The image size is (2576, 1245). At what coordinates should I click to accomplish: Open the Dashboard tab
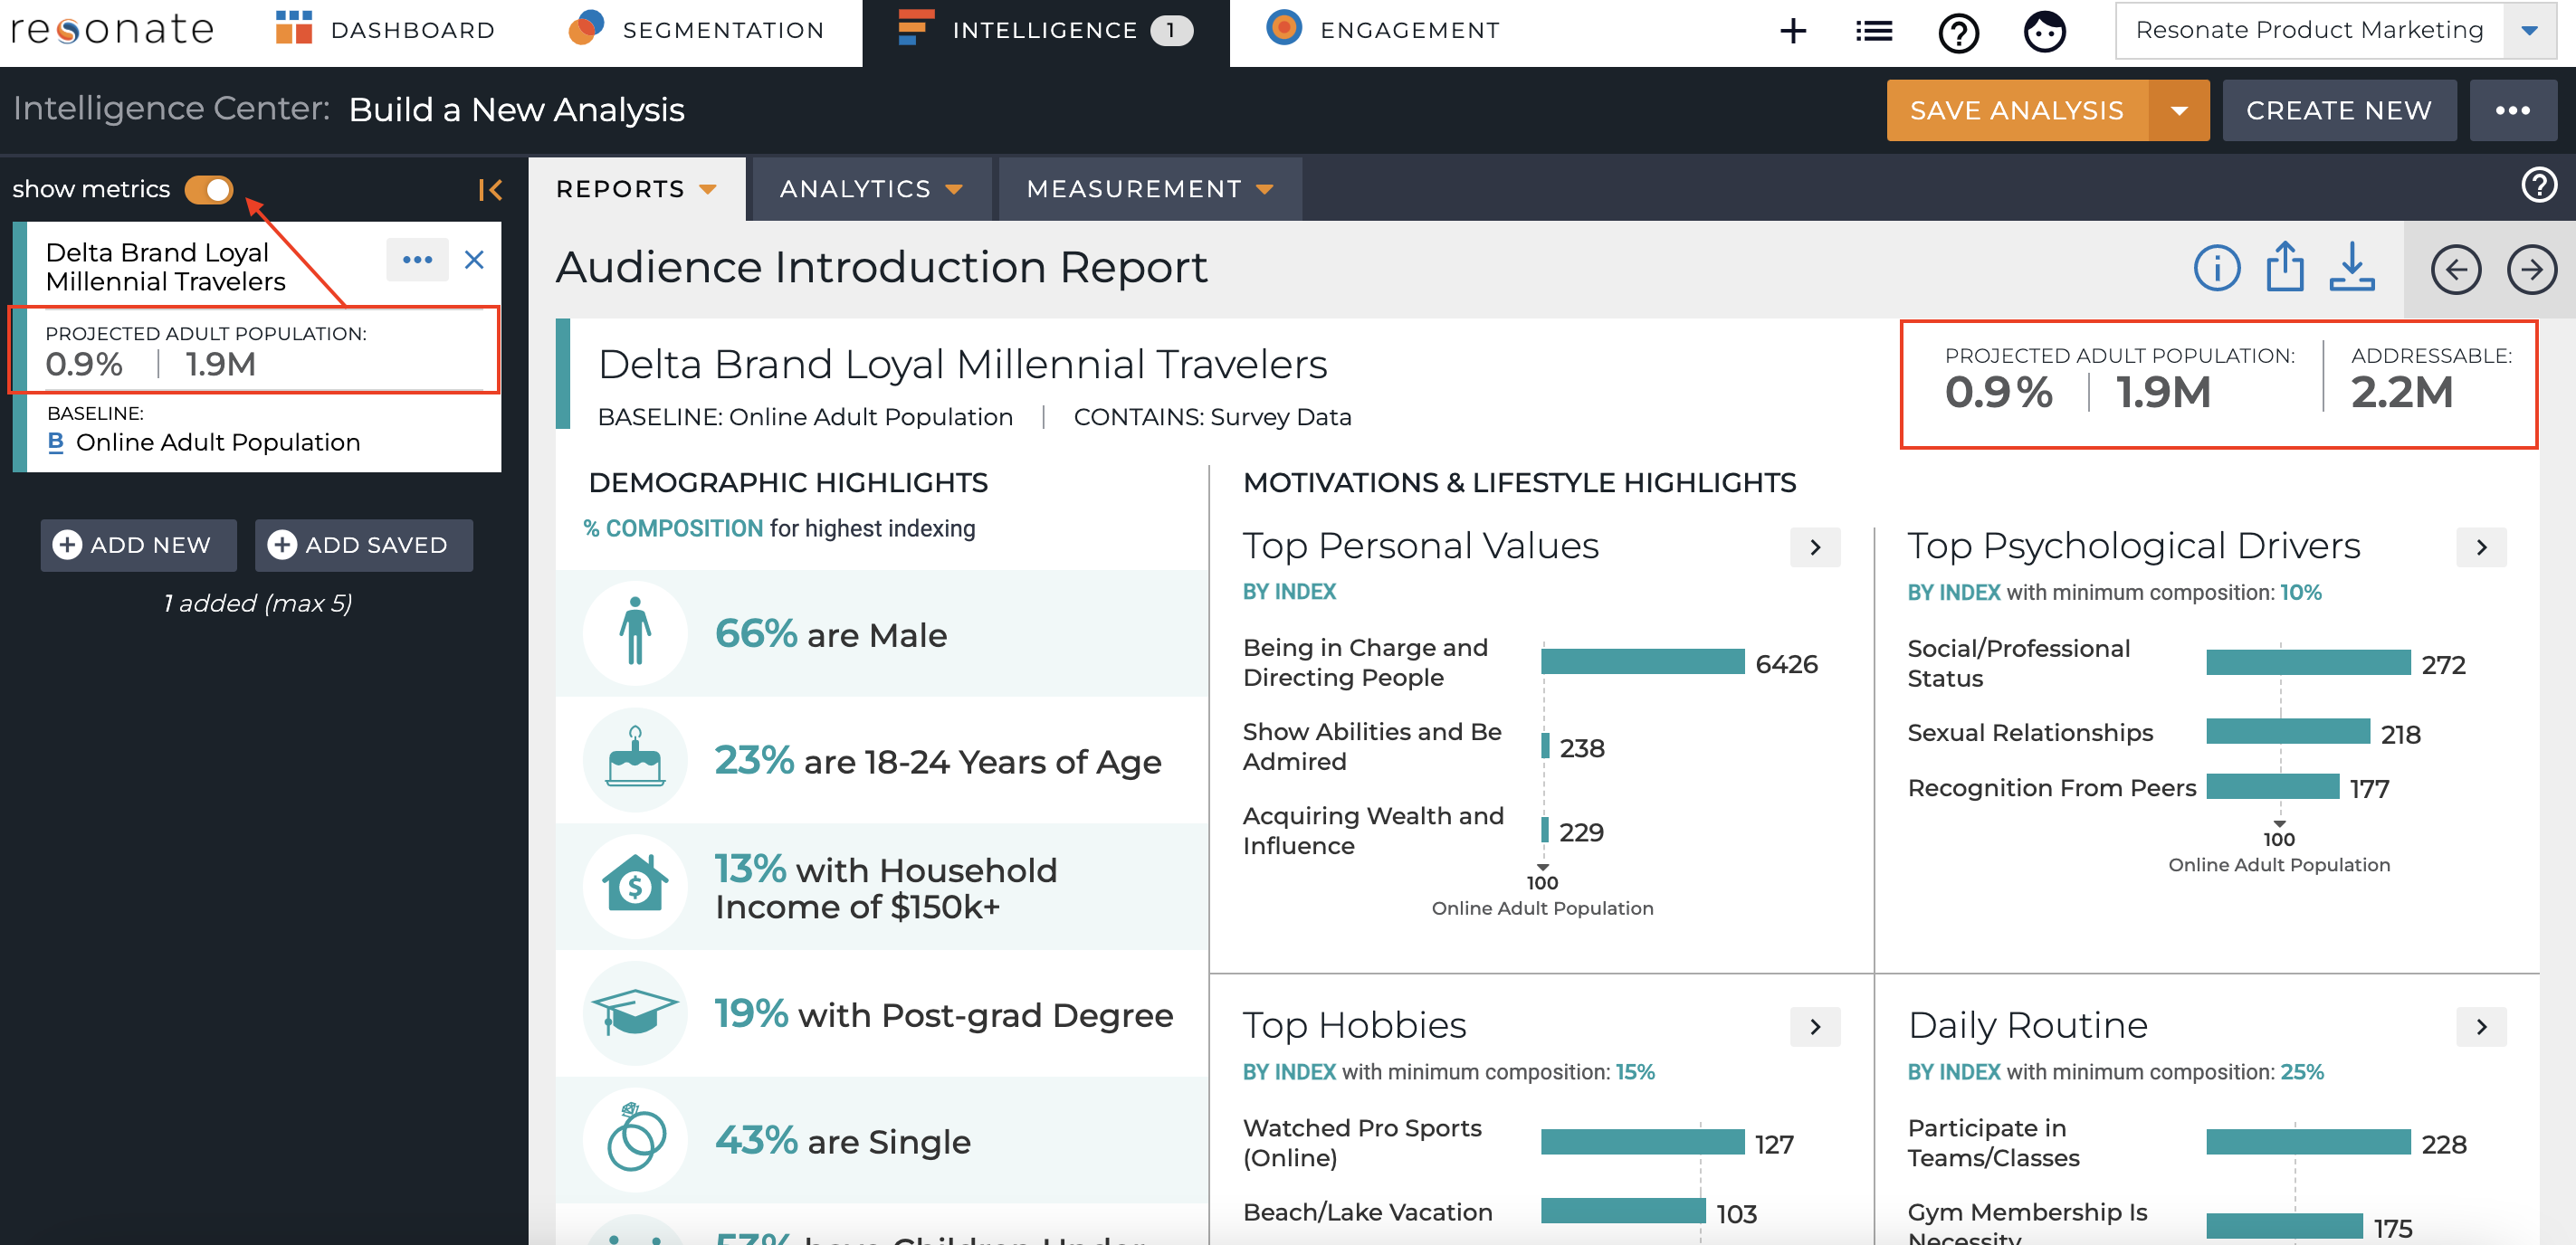[x=385, y=30]
